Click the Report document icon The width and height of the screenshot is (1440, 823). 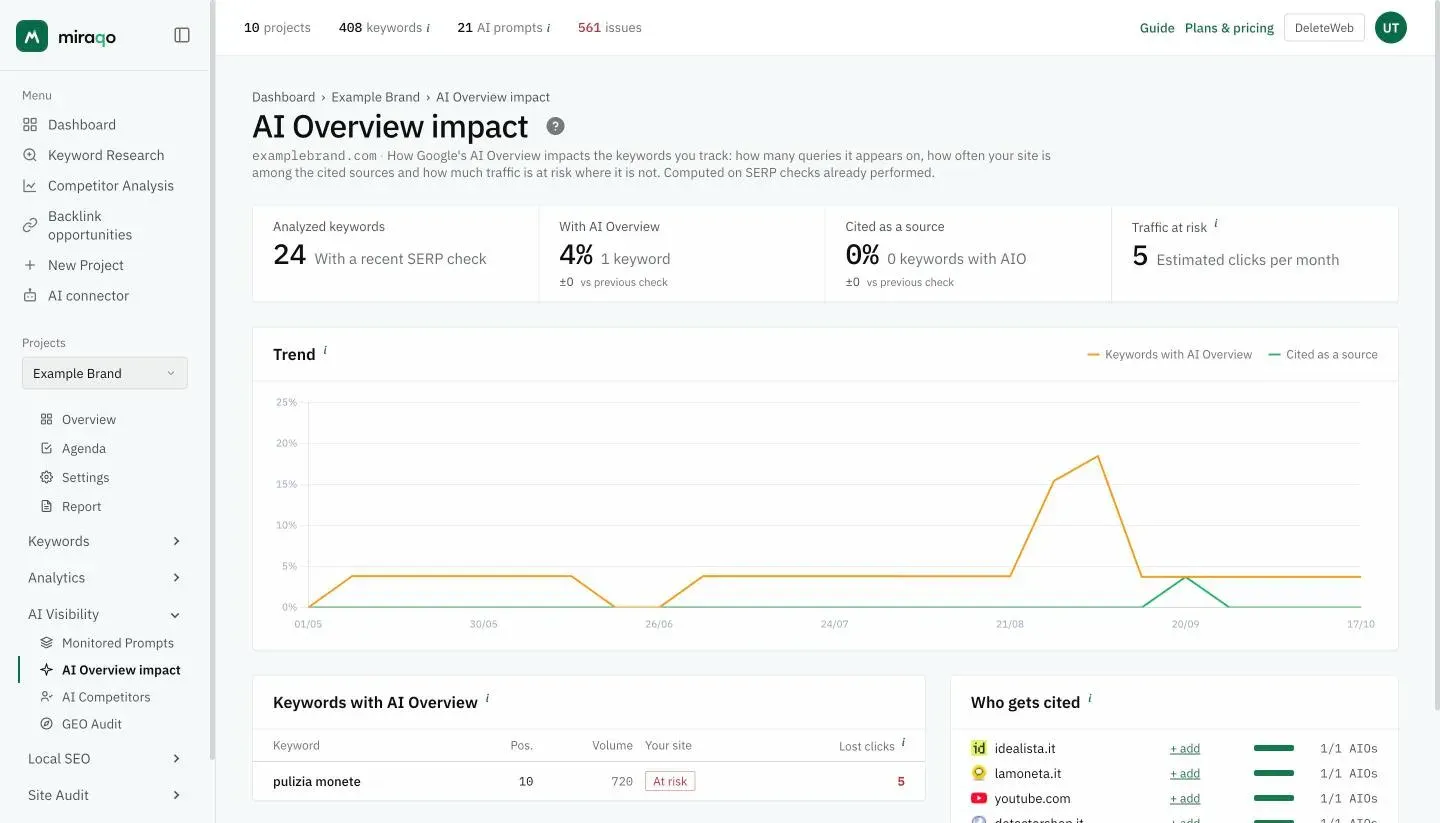coord(46,507)
